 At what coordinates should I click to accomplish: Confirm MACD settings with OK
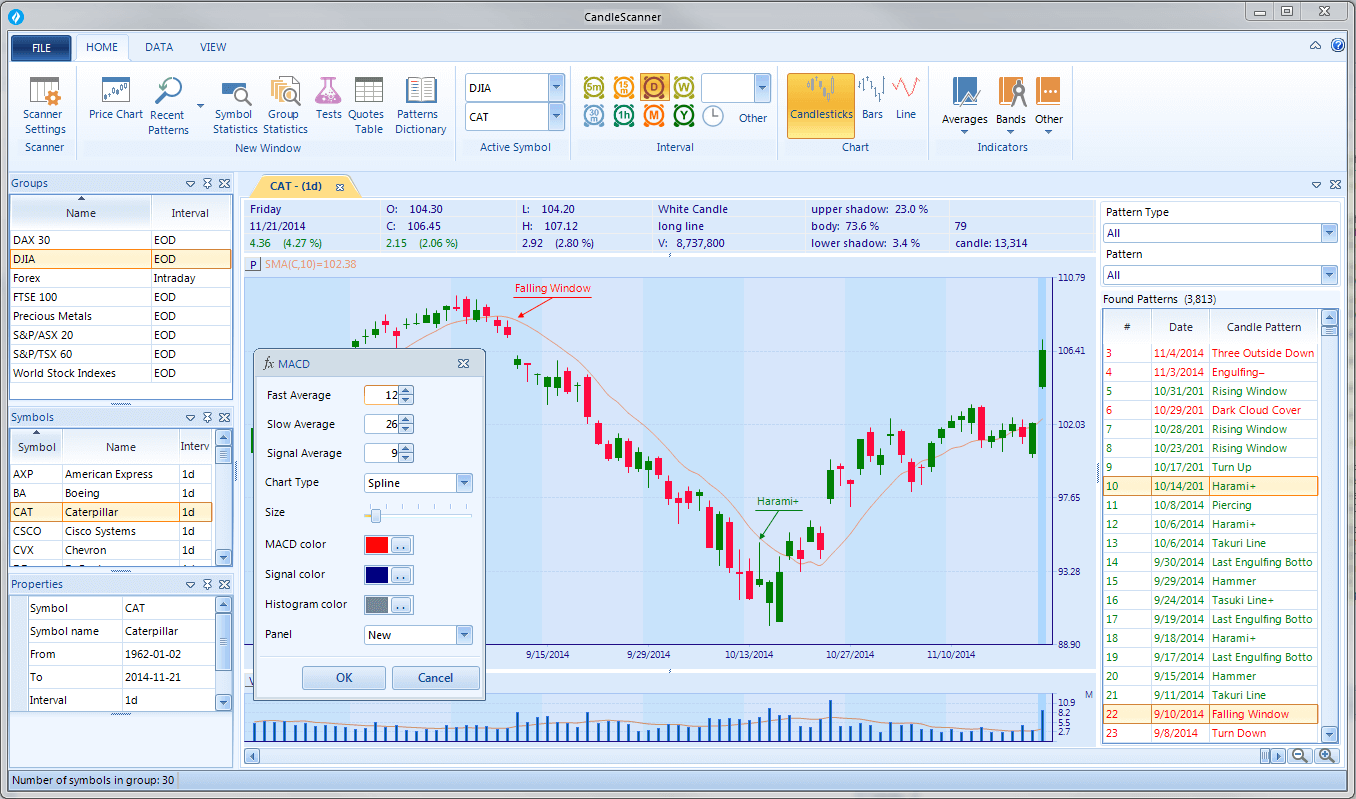click(343, 677)
